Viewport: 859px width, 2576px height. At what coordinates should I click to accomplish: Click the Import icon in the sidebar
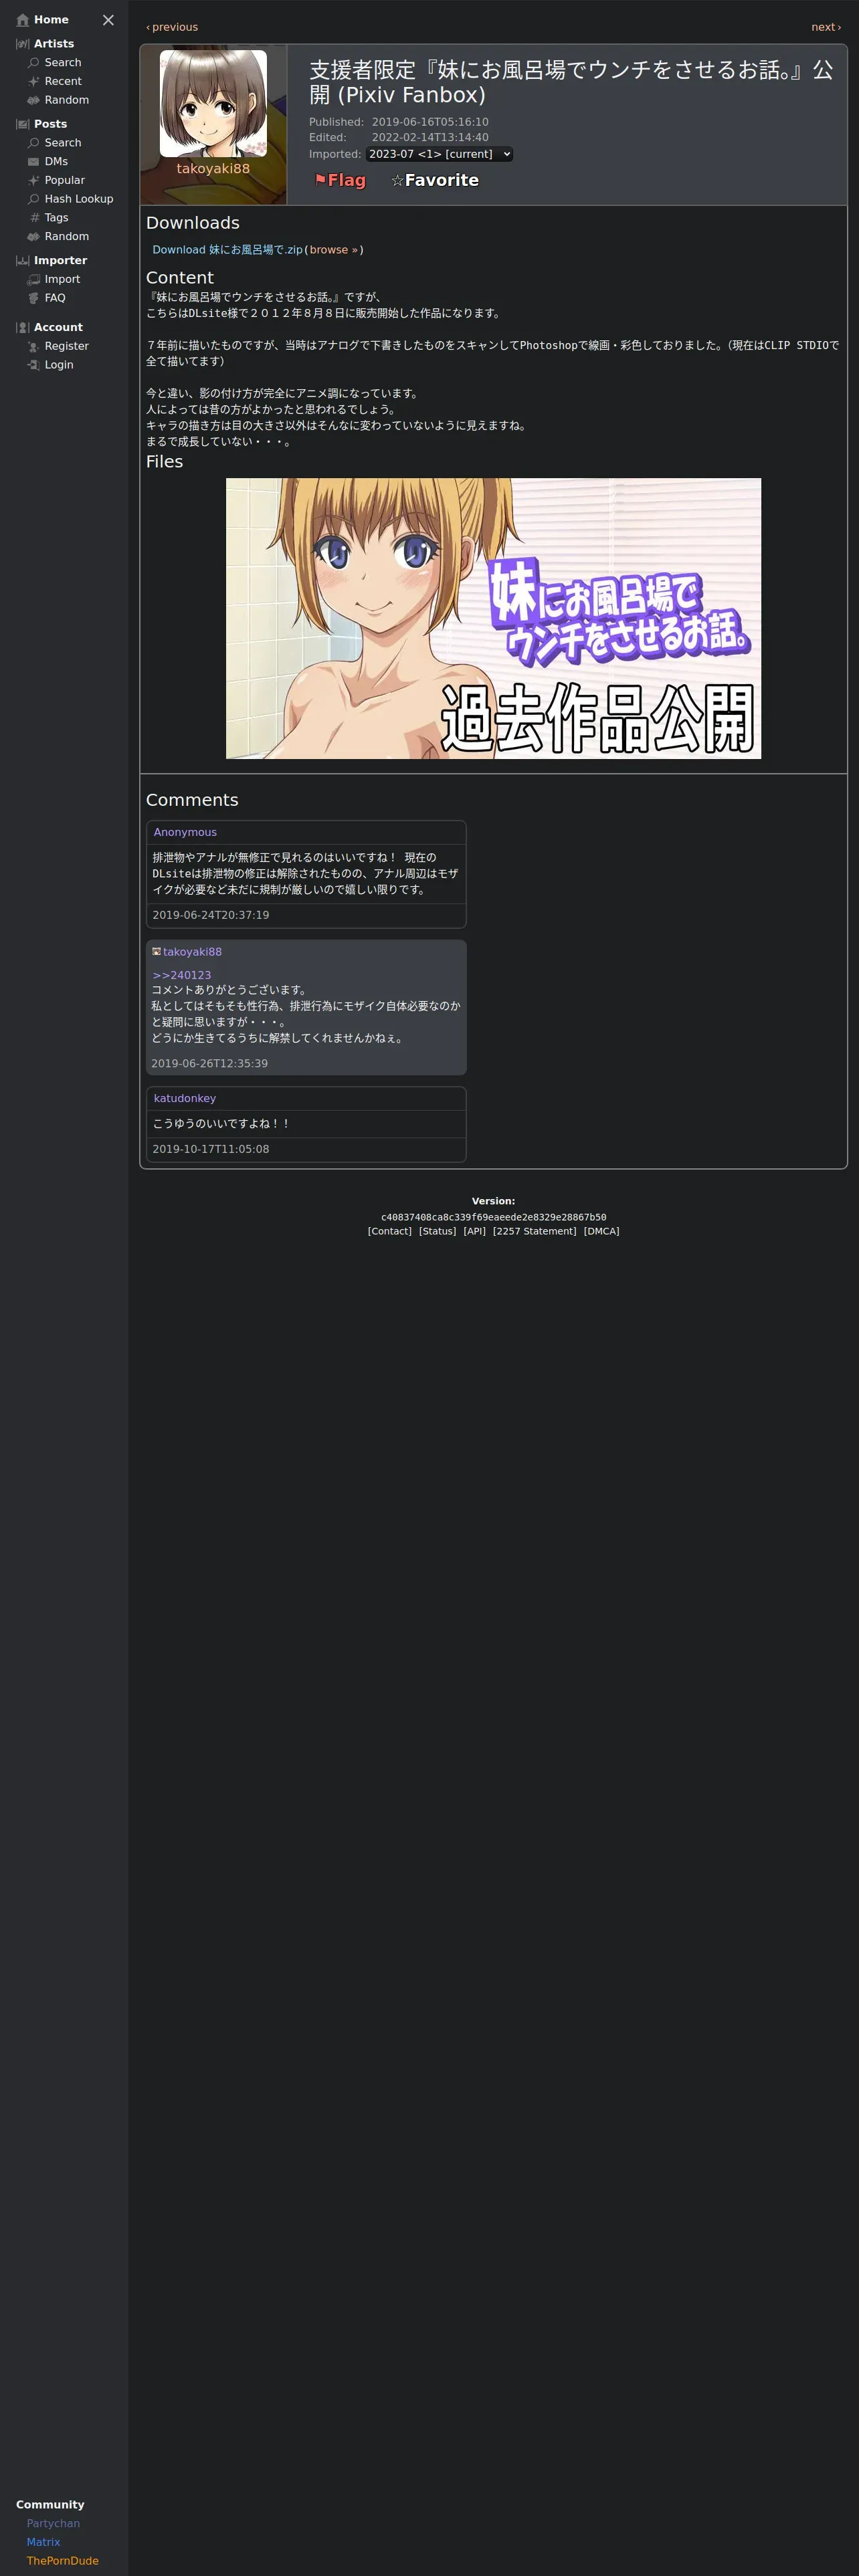coord(34,280)
